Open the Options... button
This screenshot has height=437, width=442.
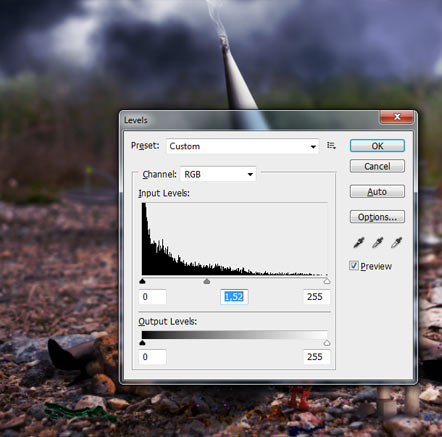[x=377, y=217]
